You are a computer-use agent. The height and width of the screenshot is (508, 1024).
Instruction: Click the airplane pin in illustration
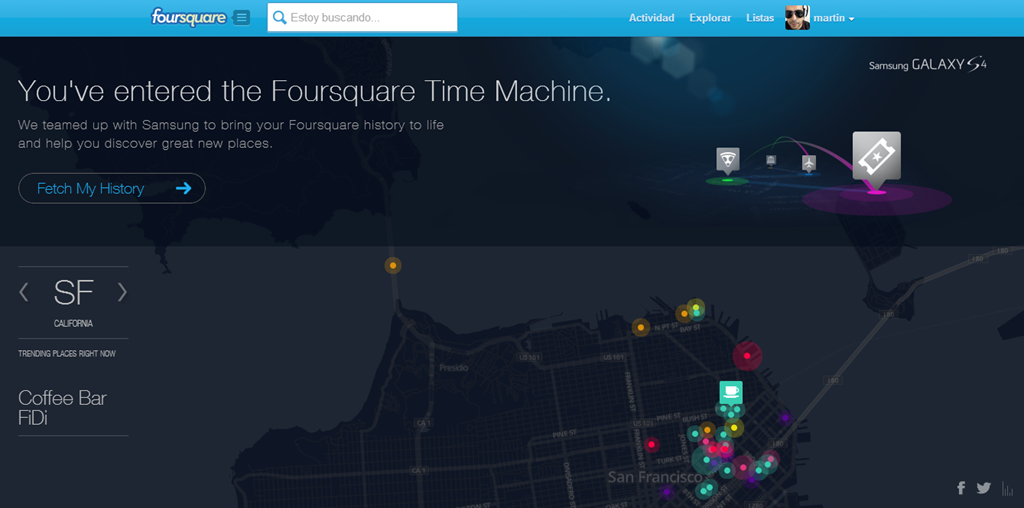coord(809,163)
